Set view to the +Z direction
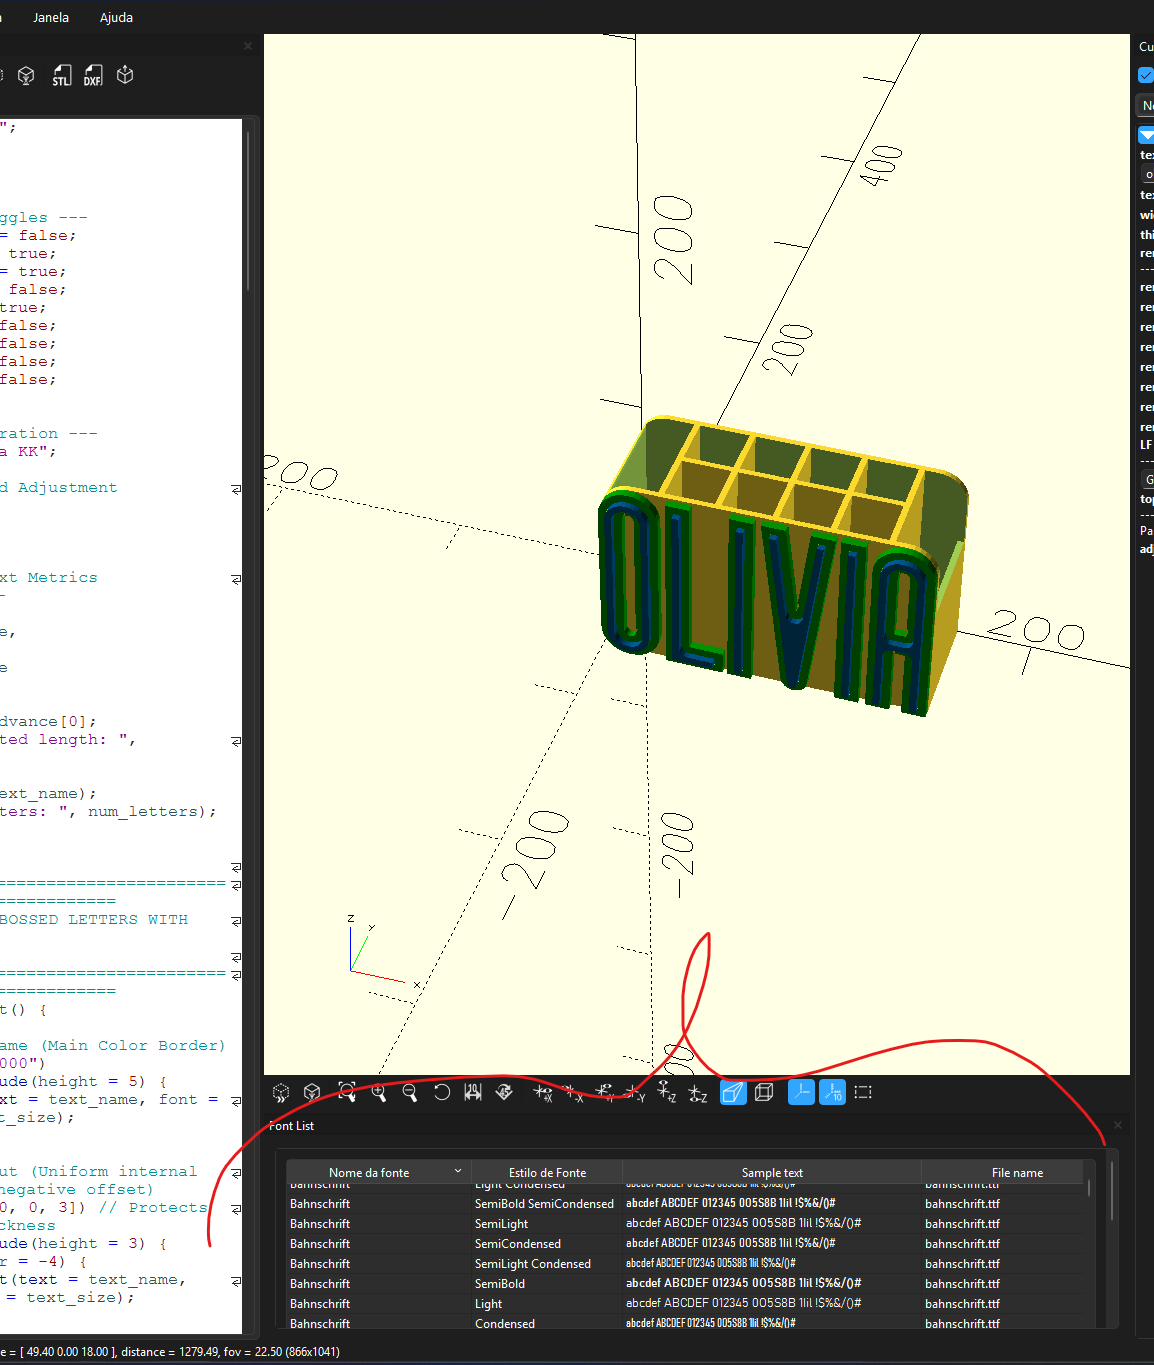This screenshot has width=1154, height=1365. (x=667, y=1093)
